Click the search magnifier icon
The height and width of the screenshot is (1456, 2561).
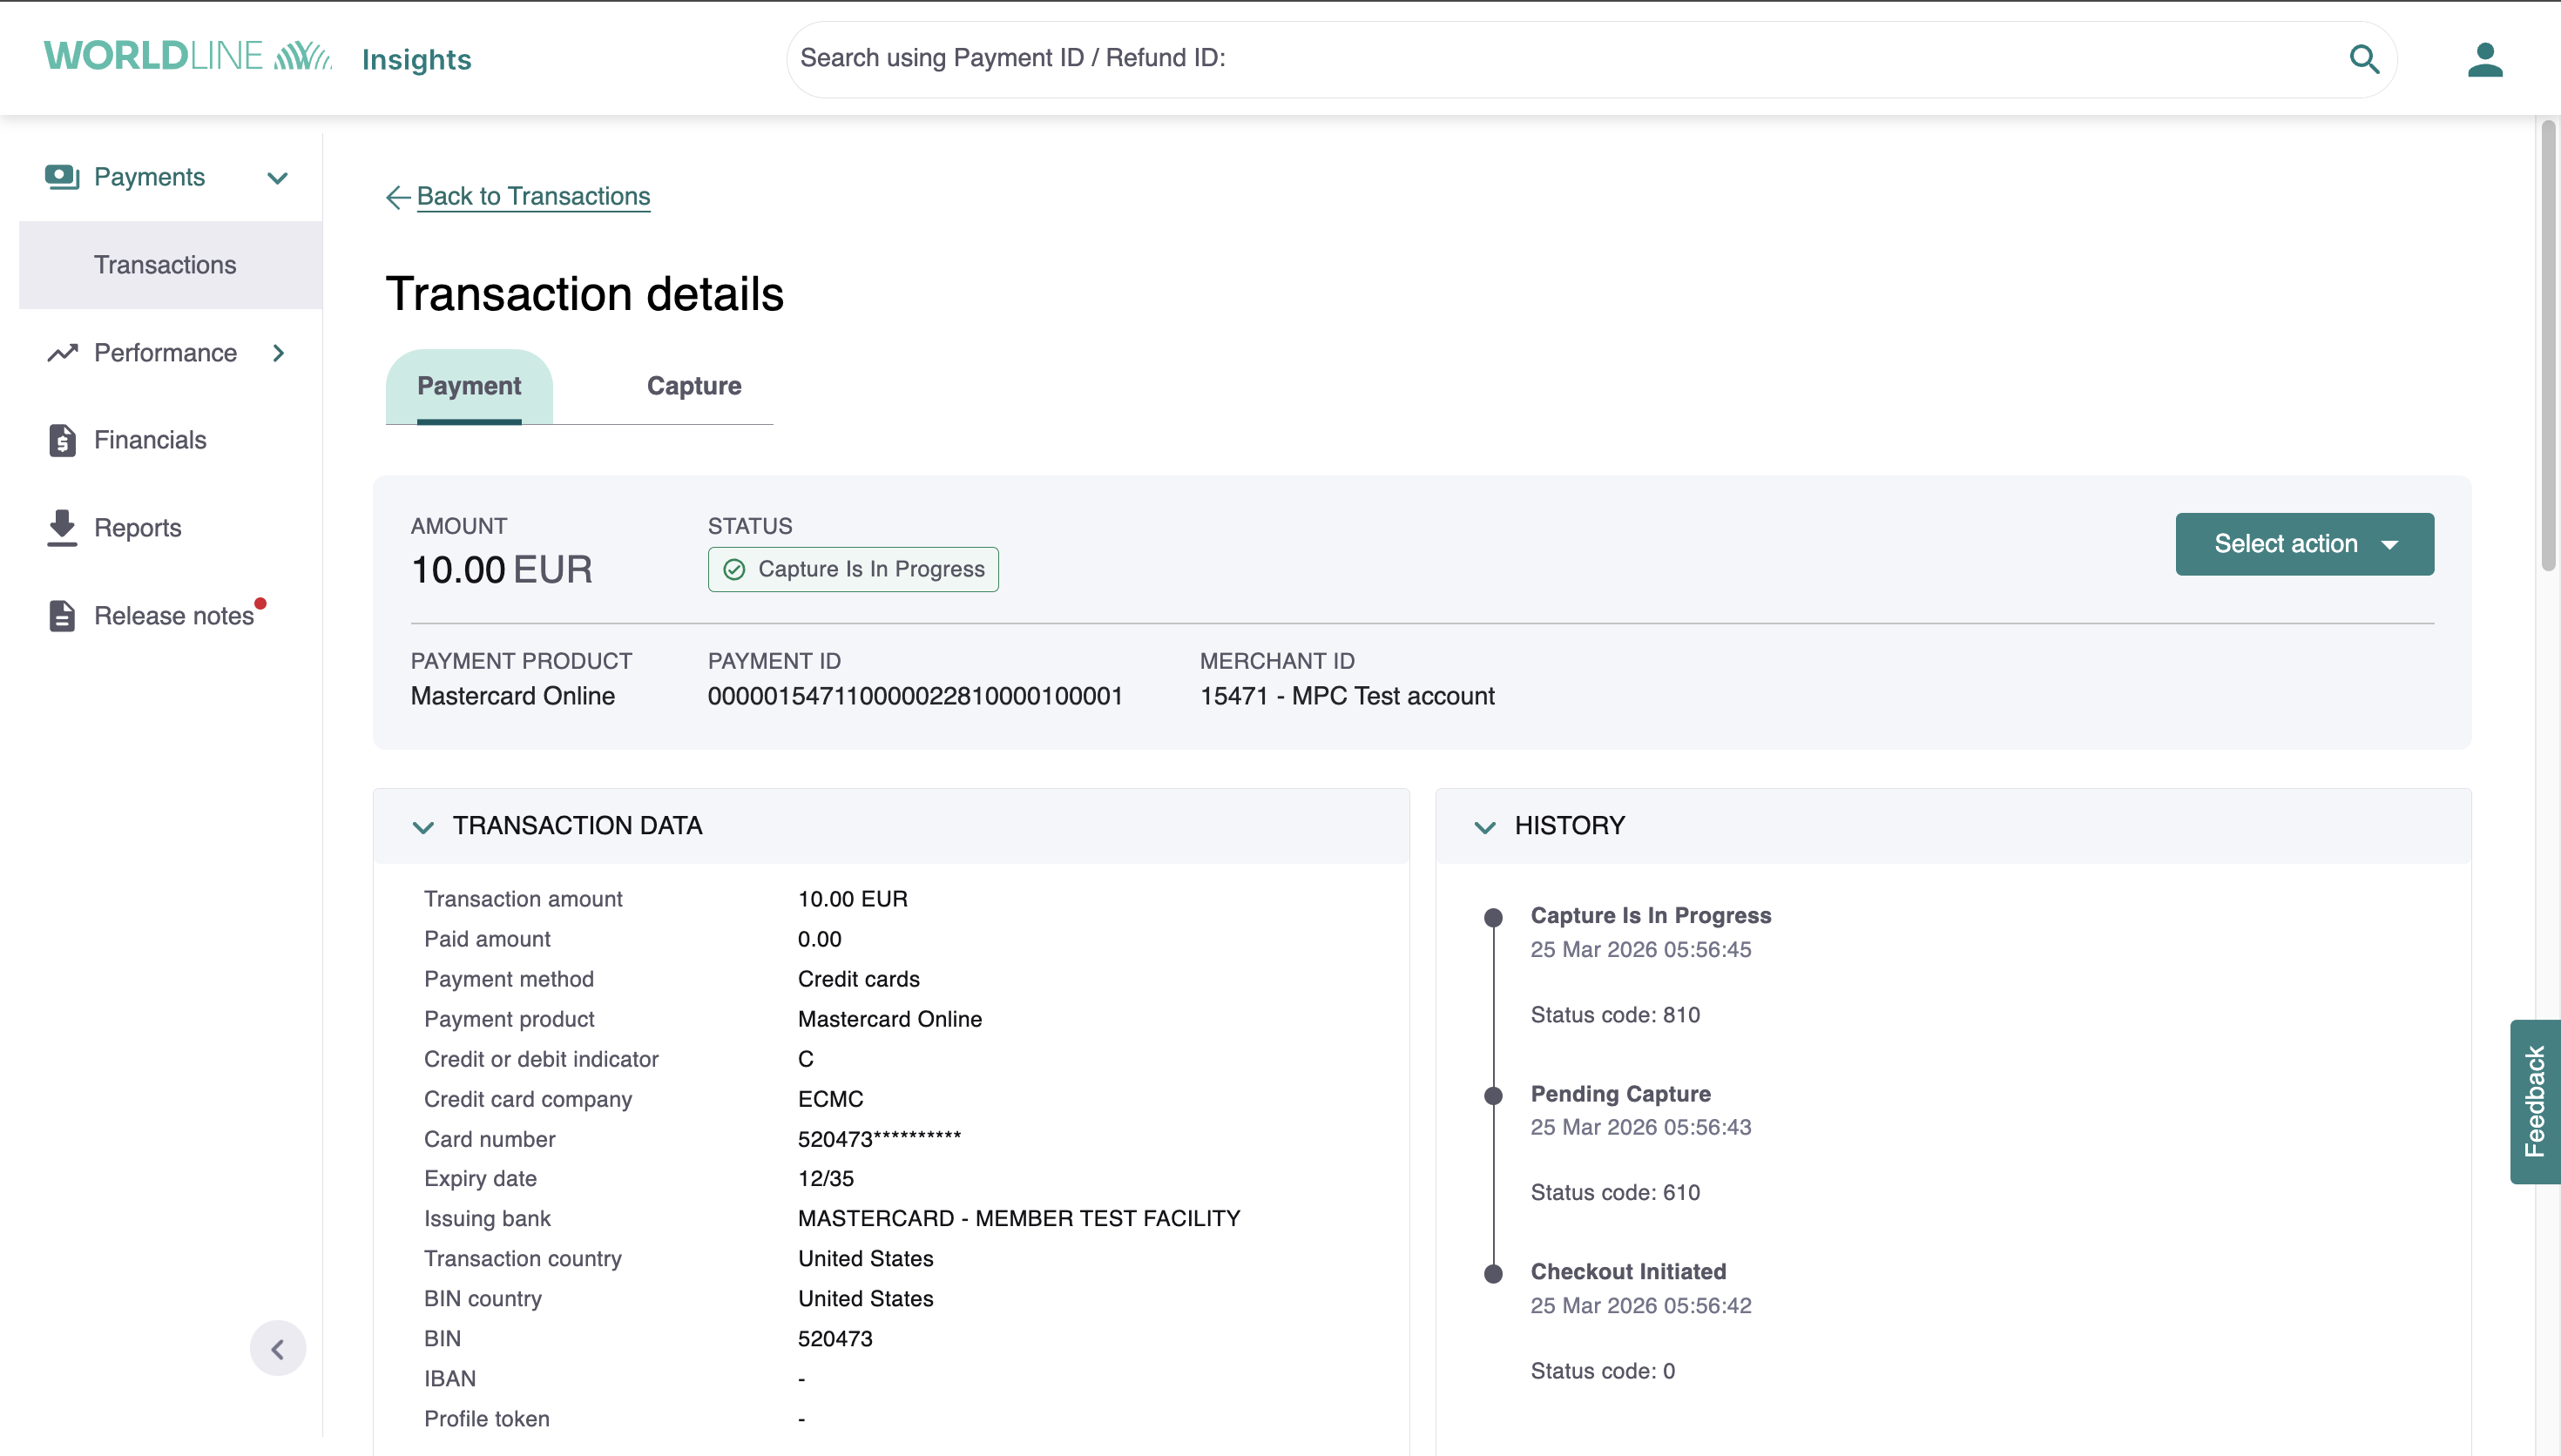(x=2364, y=59)
